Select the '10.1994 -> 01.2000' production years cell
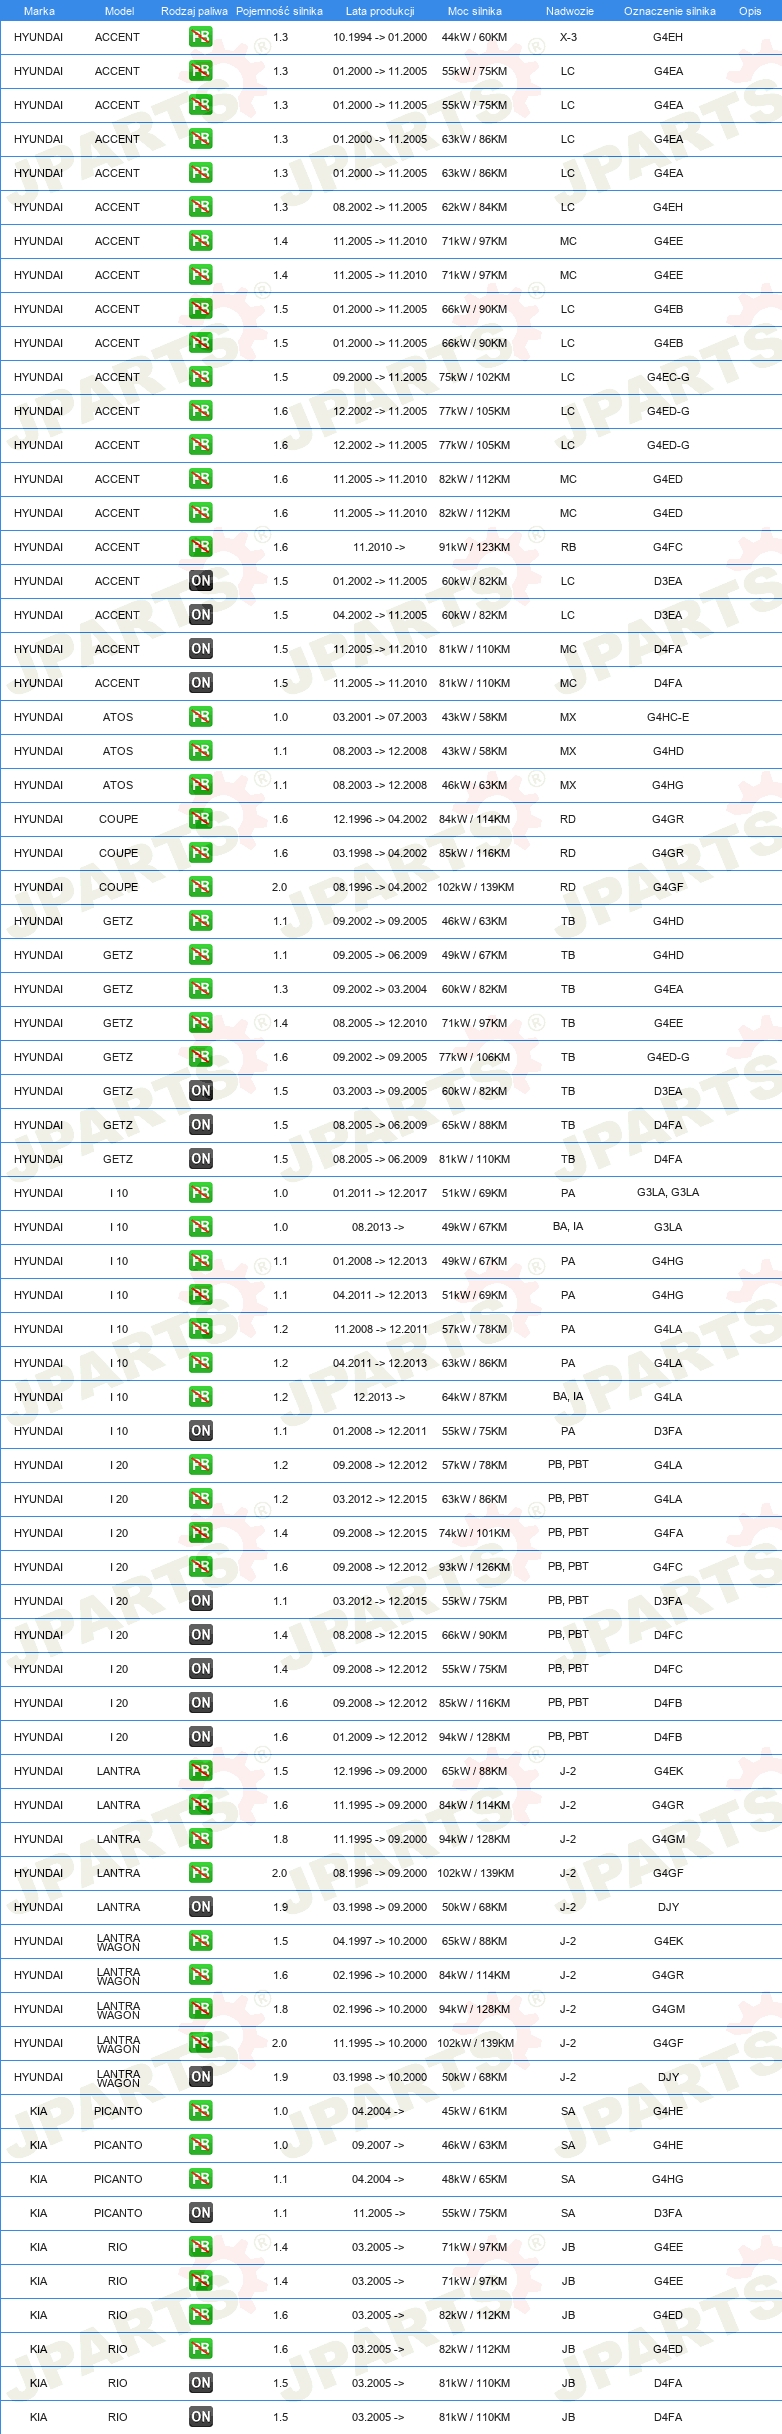Image resolution: width=782 pixels, height=2434 pixels. click(x=380, y=37)
